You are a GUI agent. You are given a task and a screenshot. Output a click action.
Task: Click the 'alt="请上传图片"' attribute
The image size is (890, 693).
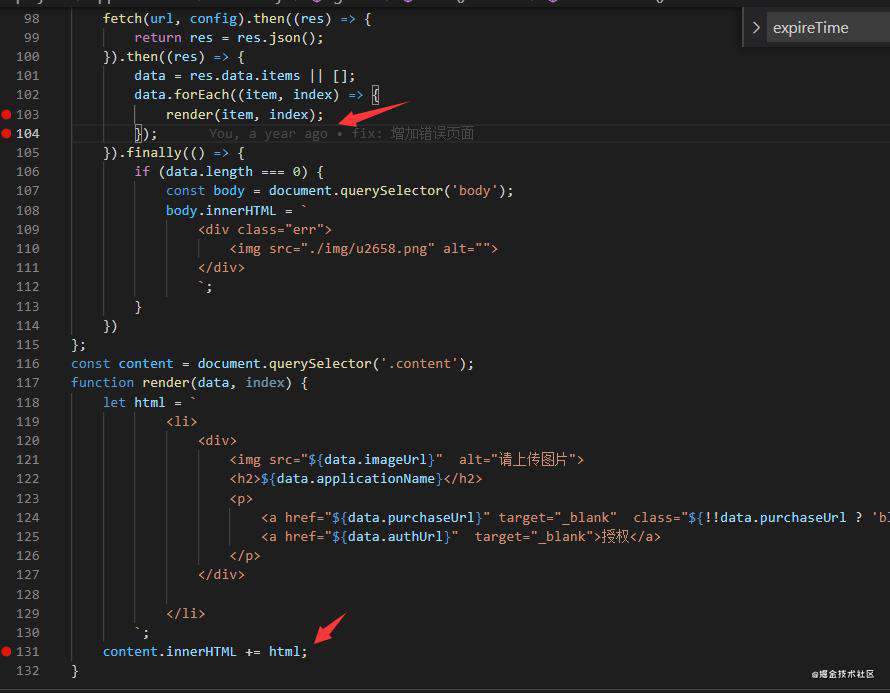pyautogui.click(x=517, y=460)
